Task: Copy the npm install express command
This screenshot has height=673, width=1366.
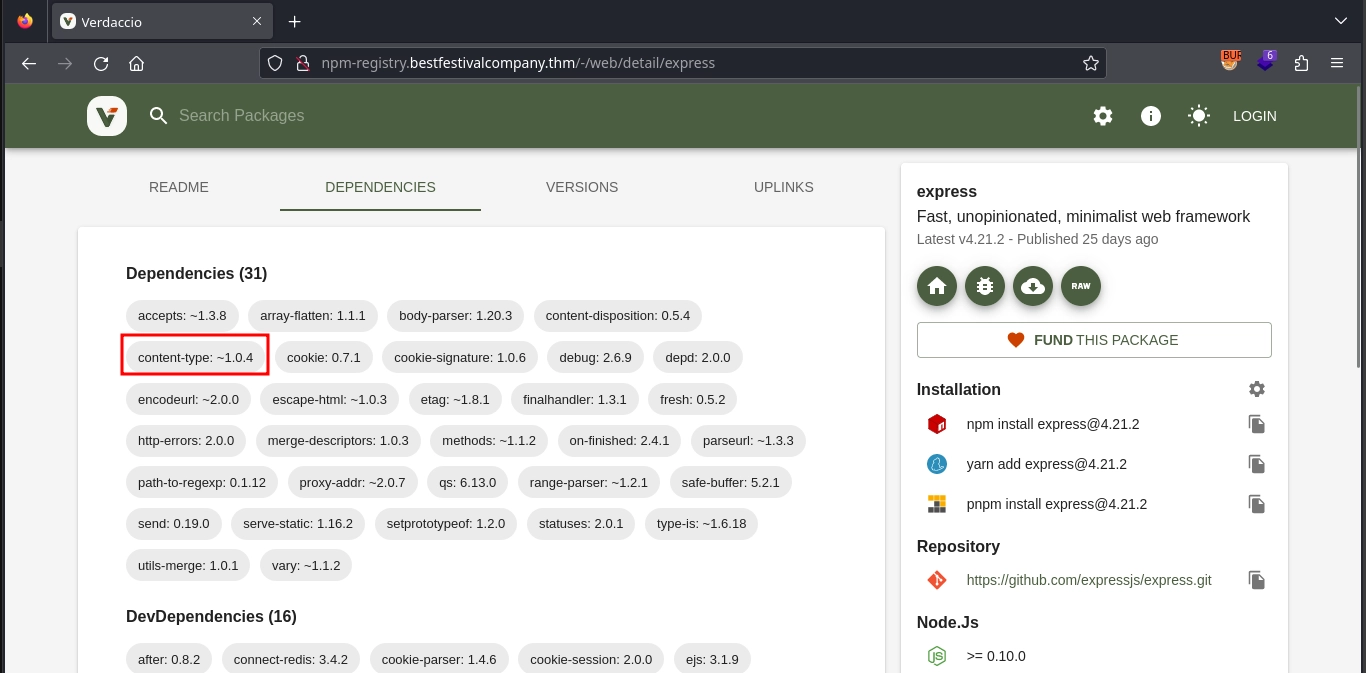Action: point(1257,424)
